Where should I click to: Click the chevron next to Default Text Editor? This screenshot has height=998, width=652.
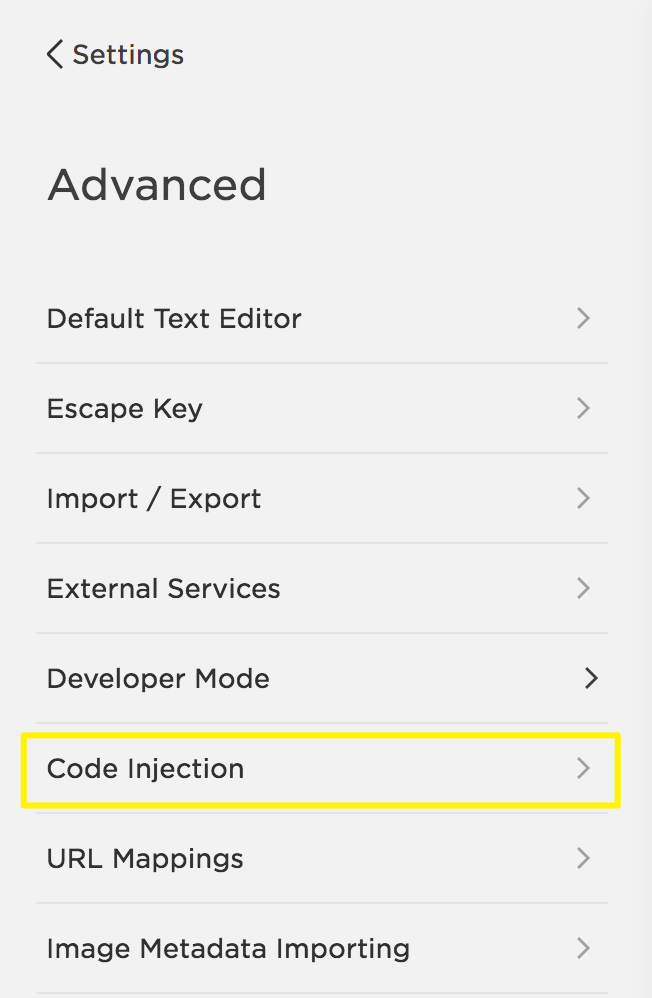584,319
